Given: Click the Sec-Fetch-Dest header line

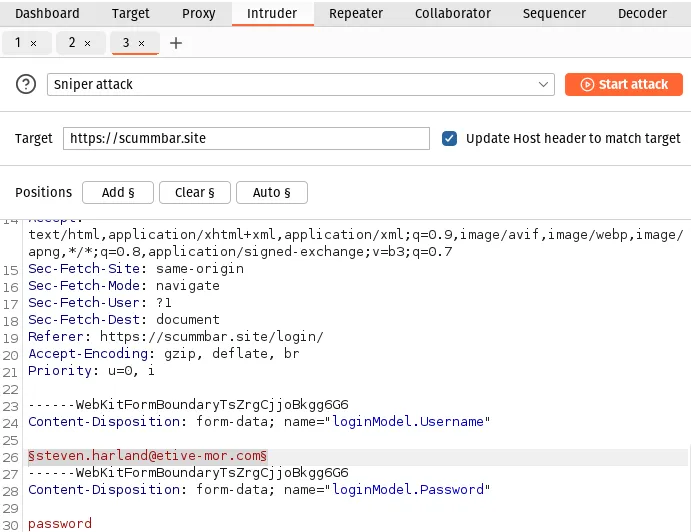Looking at the screenshot, I should tap(124, 319).
